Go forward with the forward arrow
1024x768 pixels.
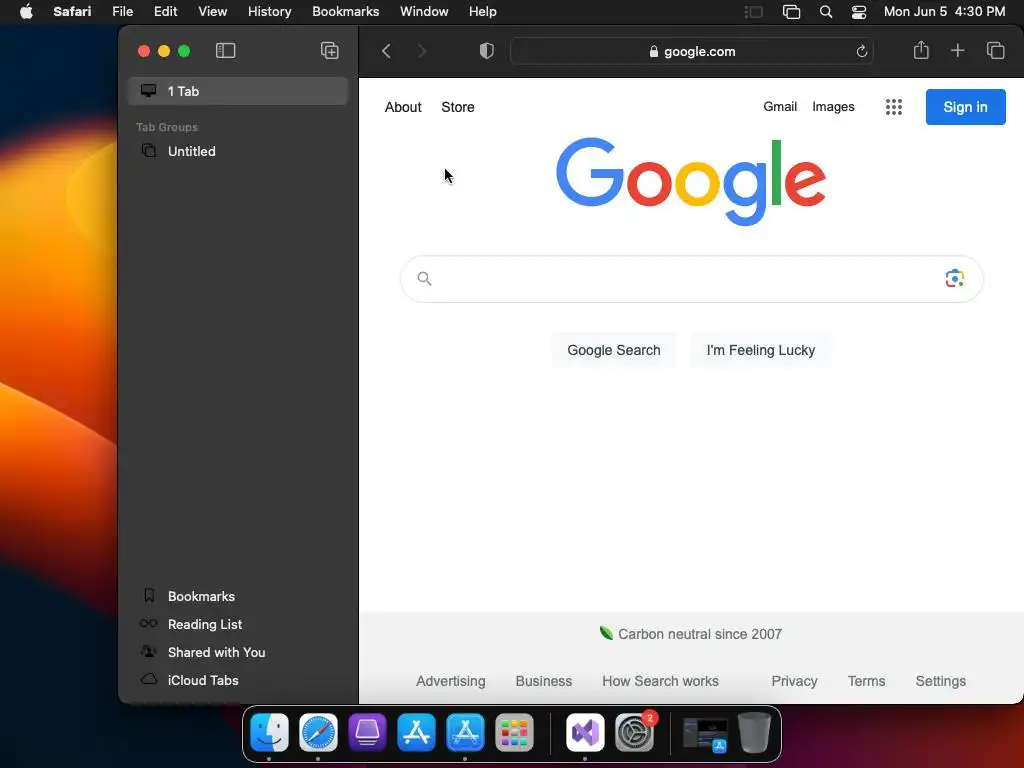422,51
